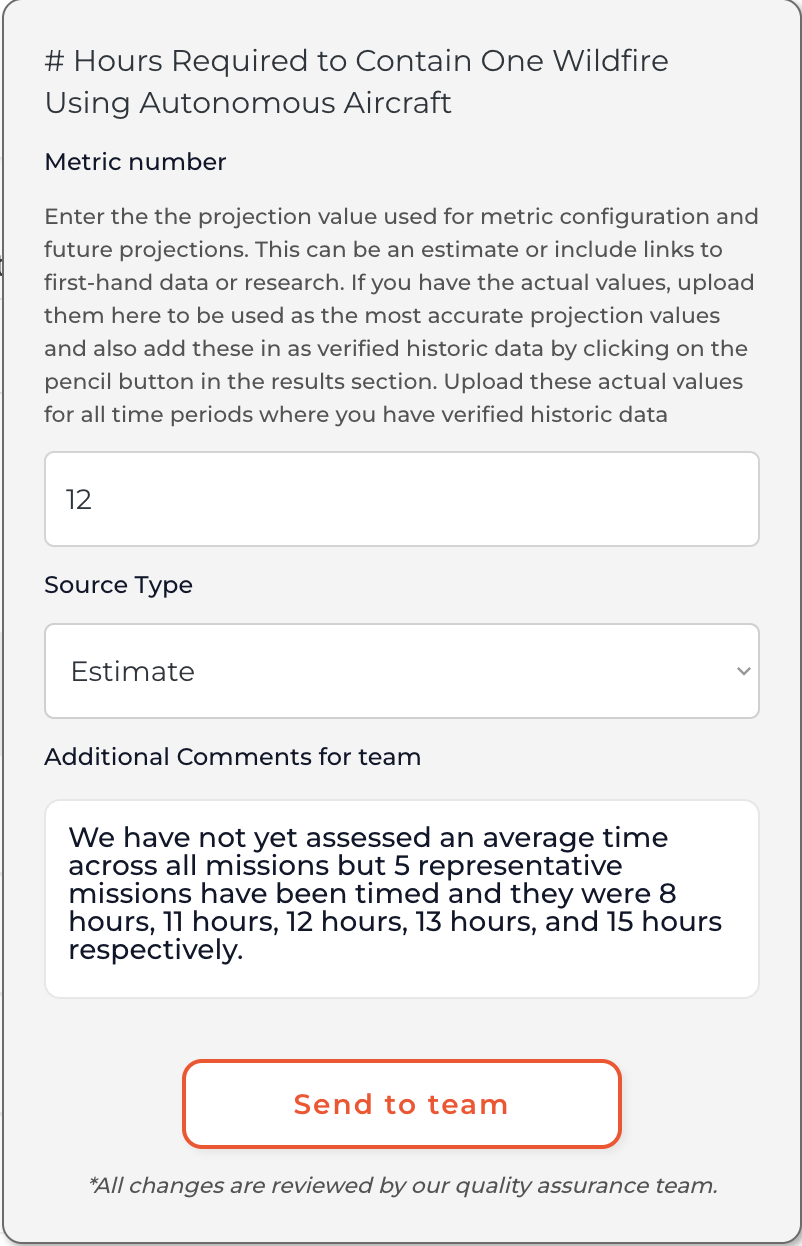
Task: Select the 'Estimate' text in the dropdown
Action: pos(132,671)
